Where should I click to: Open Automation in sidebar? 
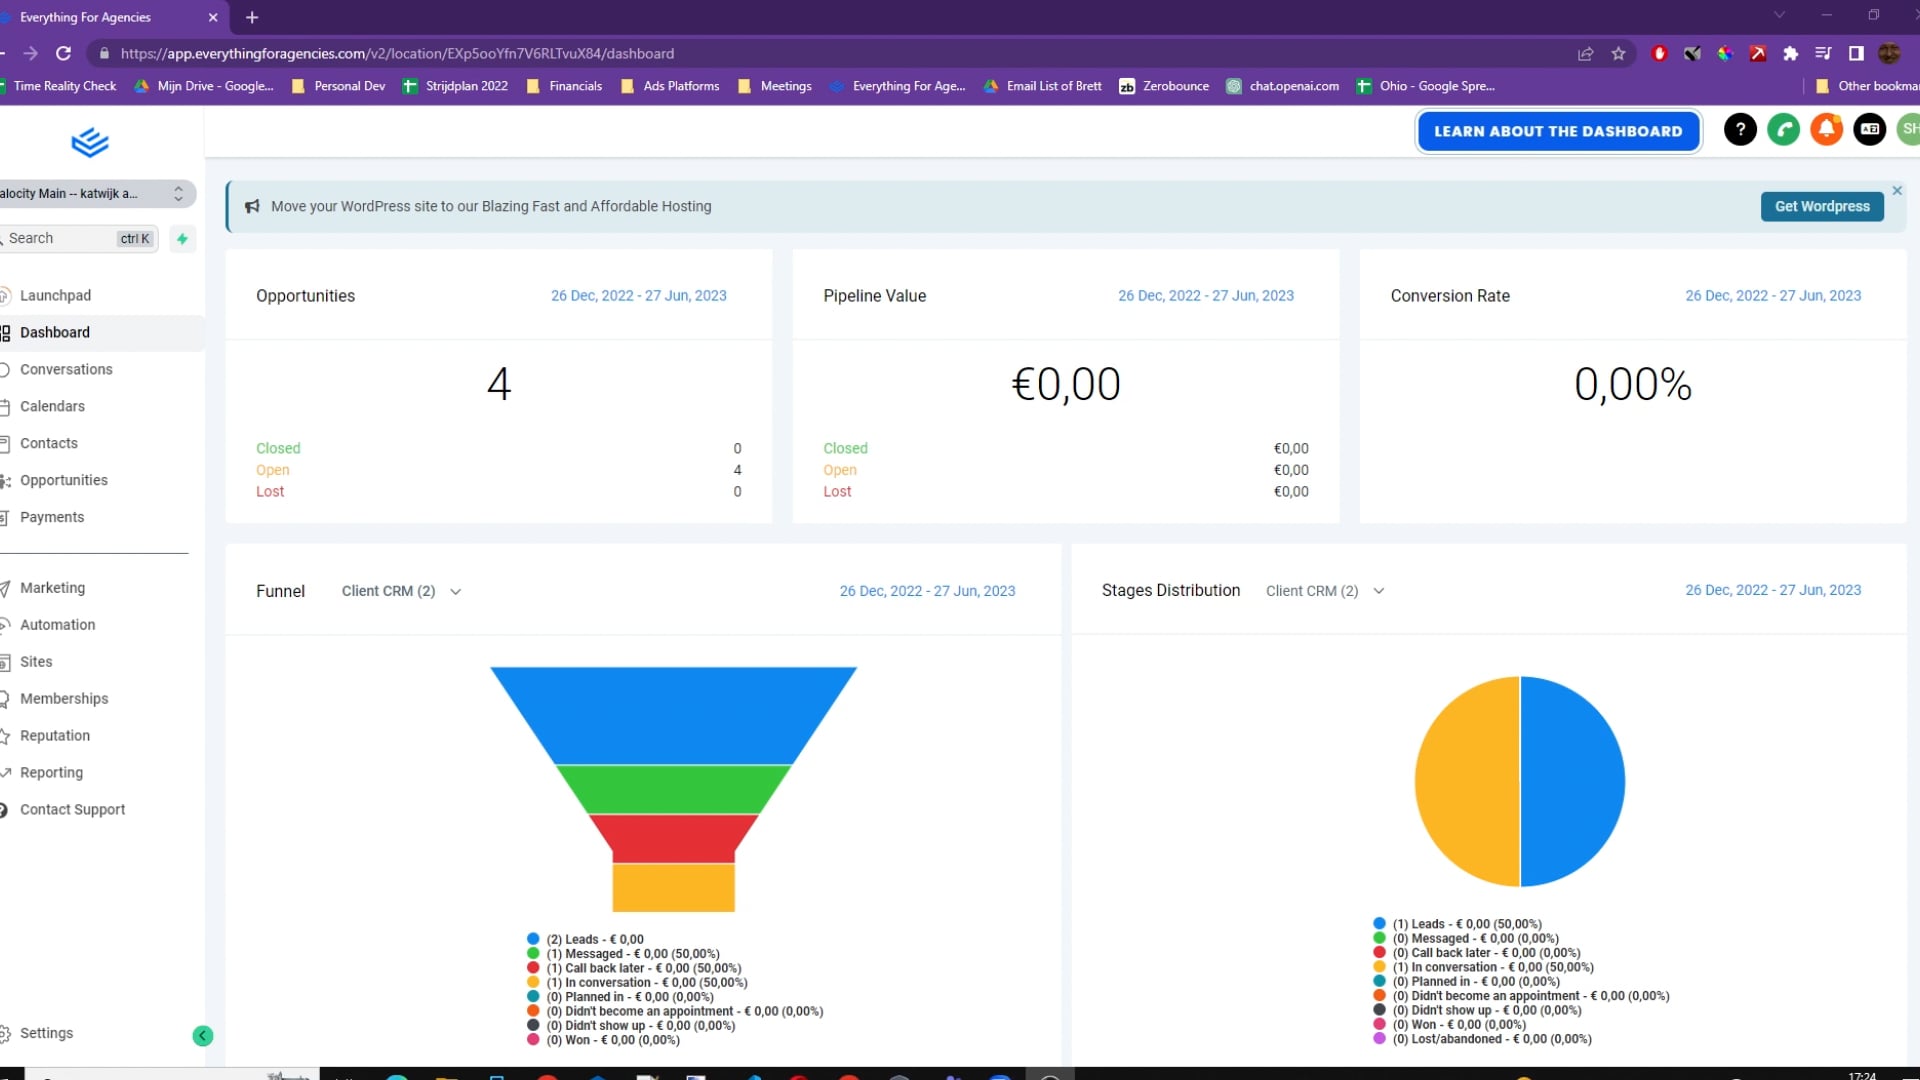pyautogui.click(x=57, y=625)
